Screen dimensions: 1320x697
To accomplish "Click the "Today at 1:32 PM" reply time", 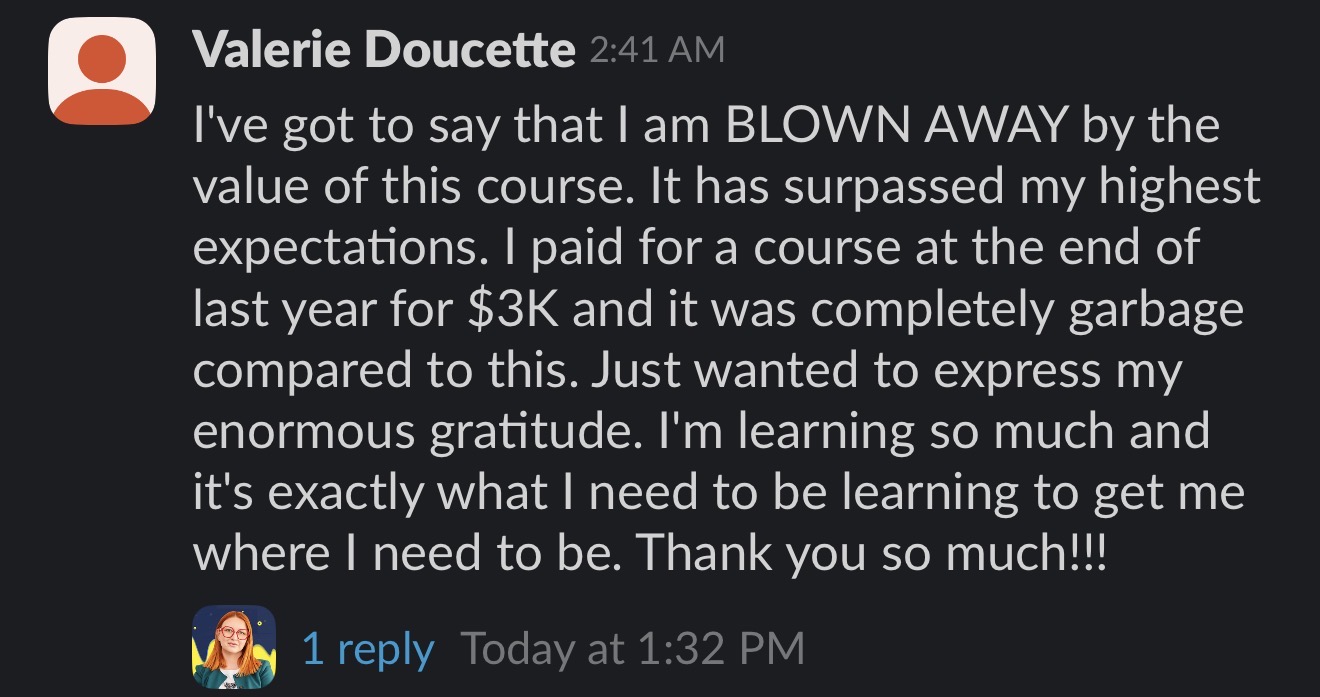I will (632, 649).
